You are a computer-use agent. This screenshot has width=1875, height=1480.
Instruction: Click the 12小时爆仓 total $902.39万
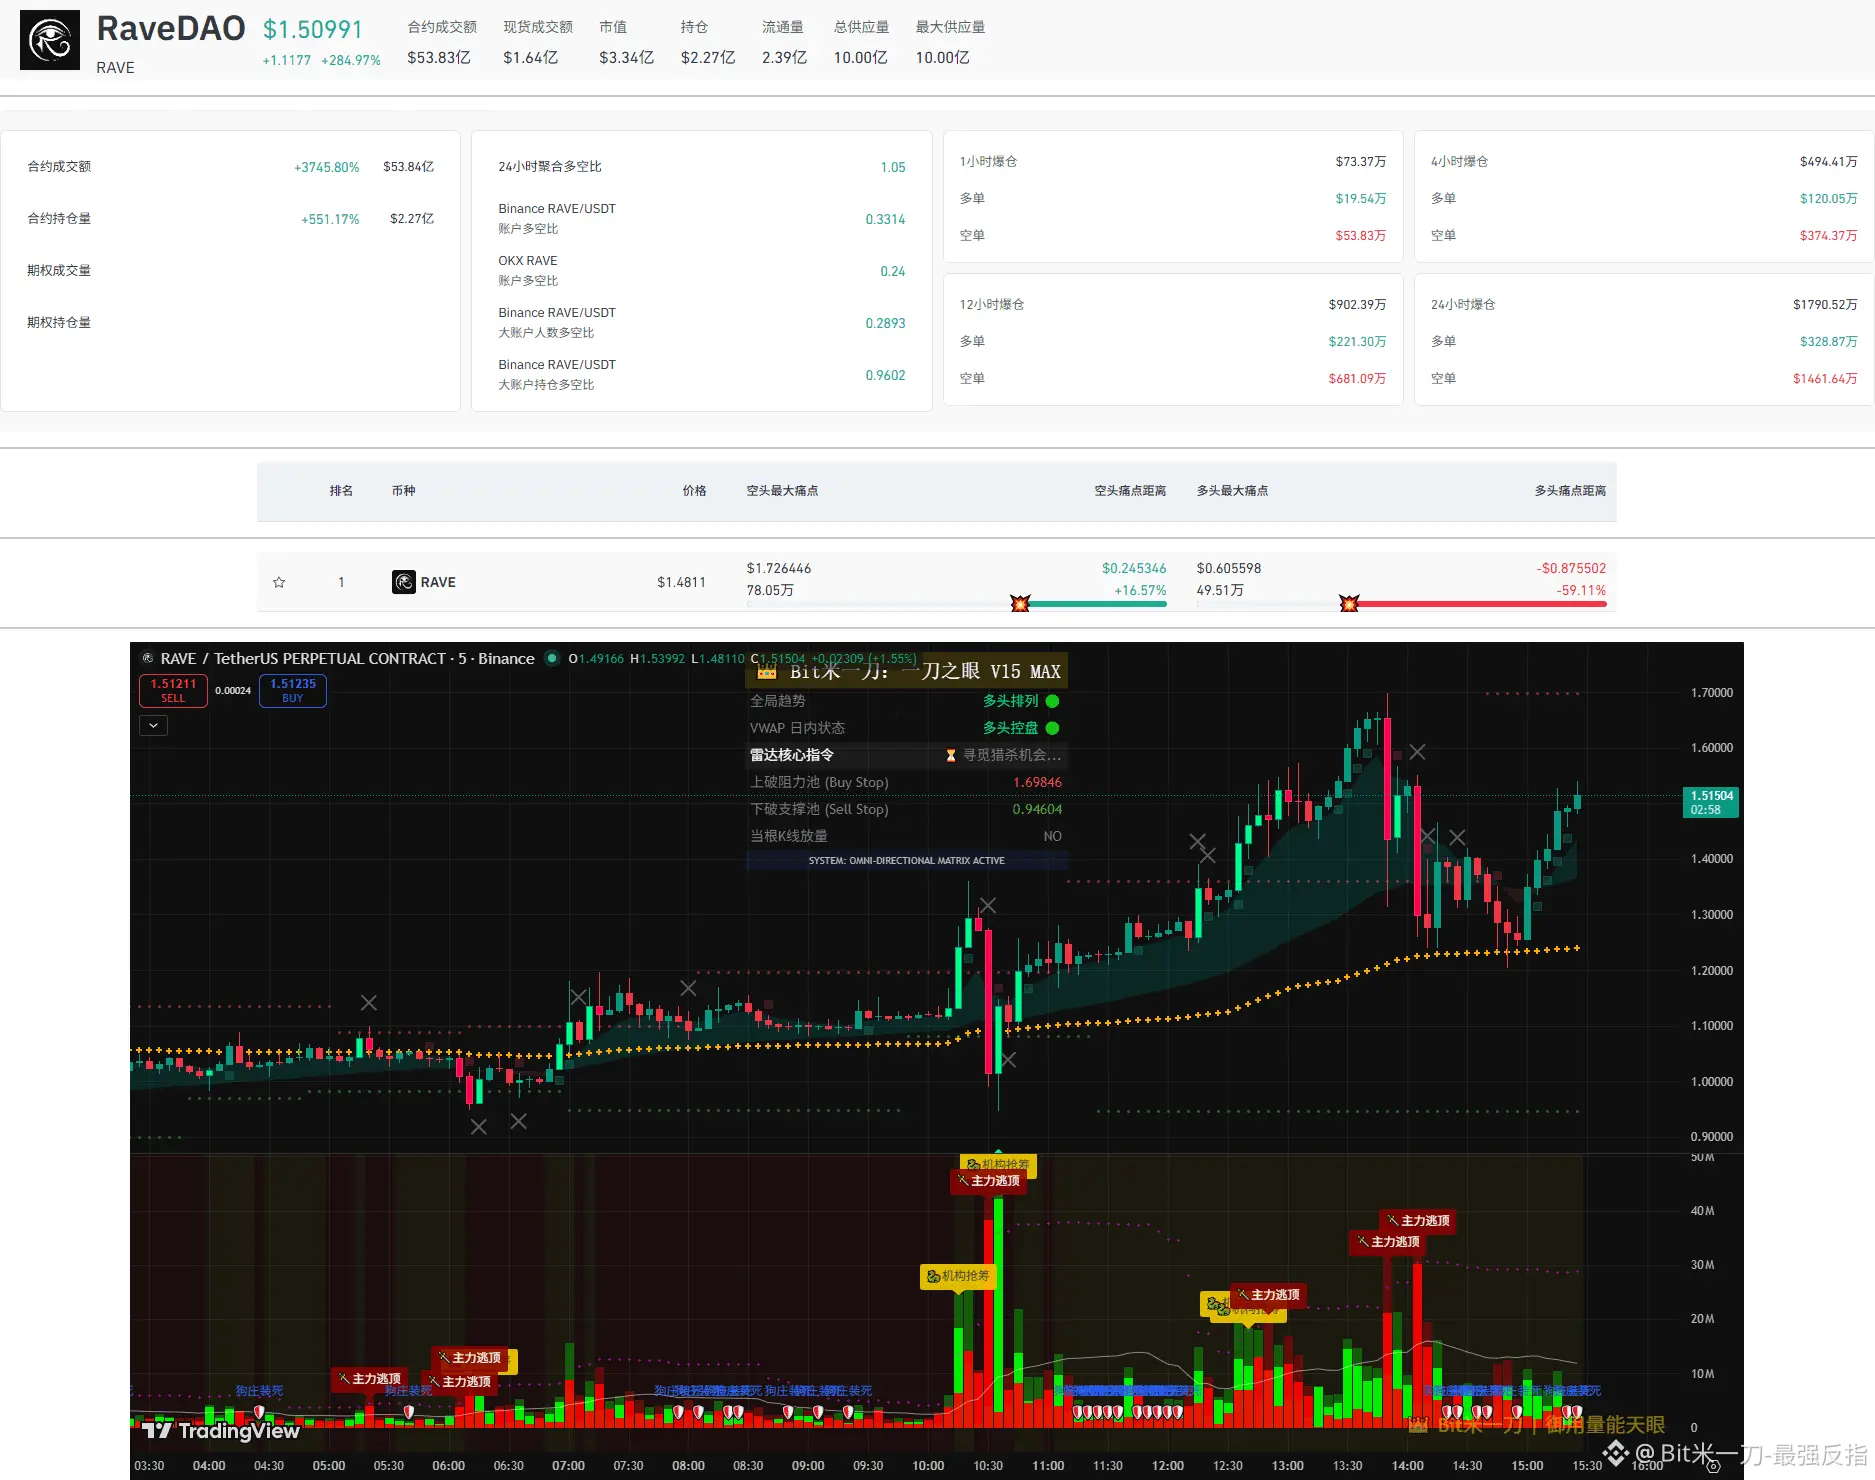[x=1357, y=305]
